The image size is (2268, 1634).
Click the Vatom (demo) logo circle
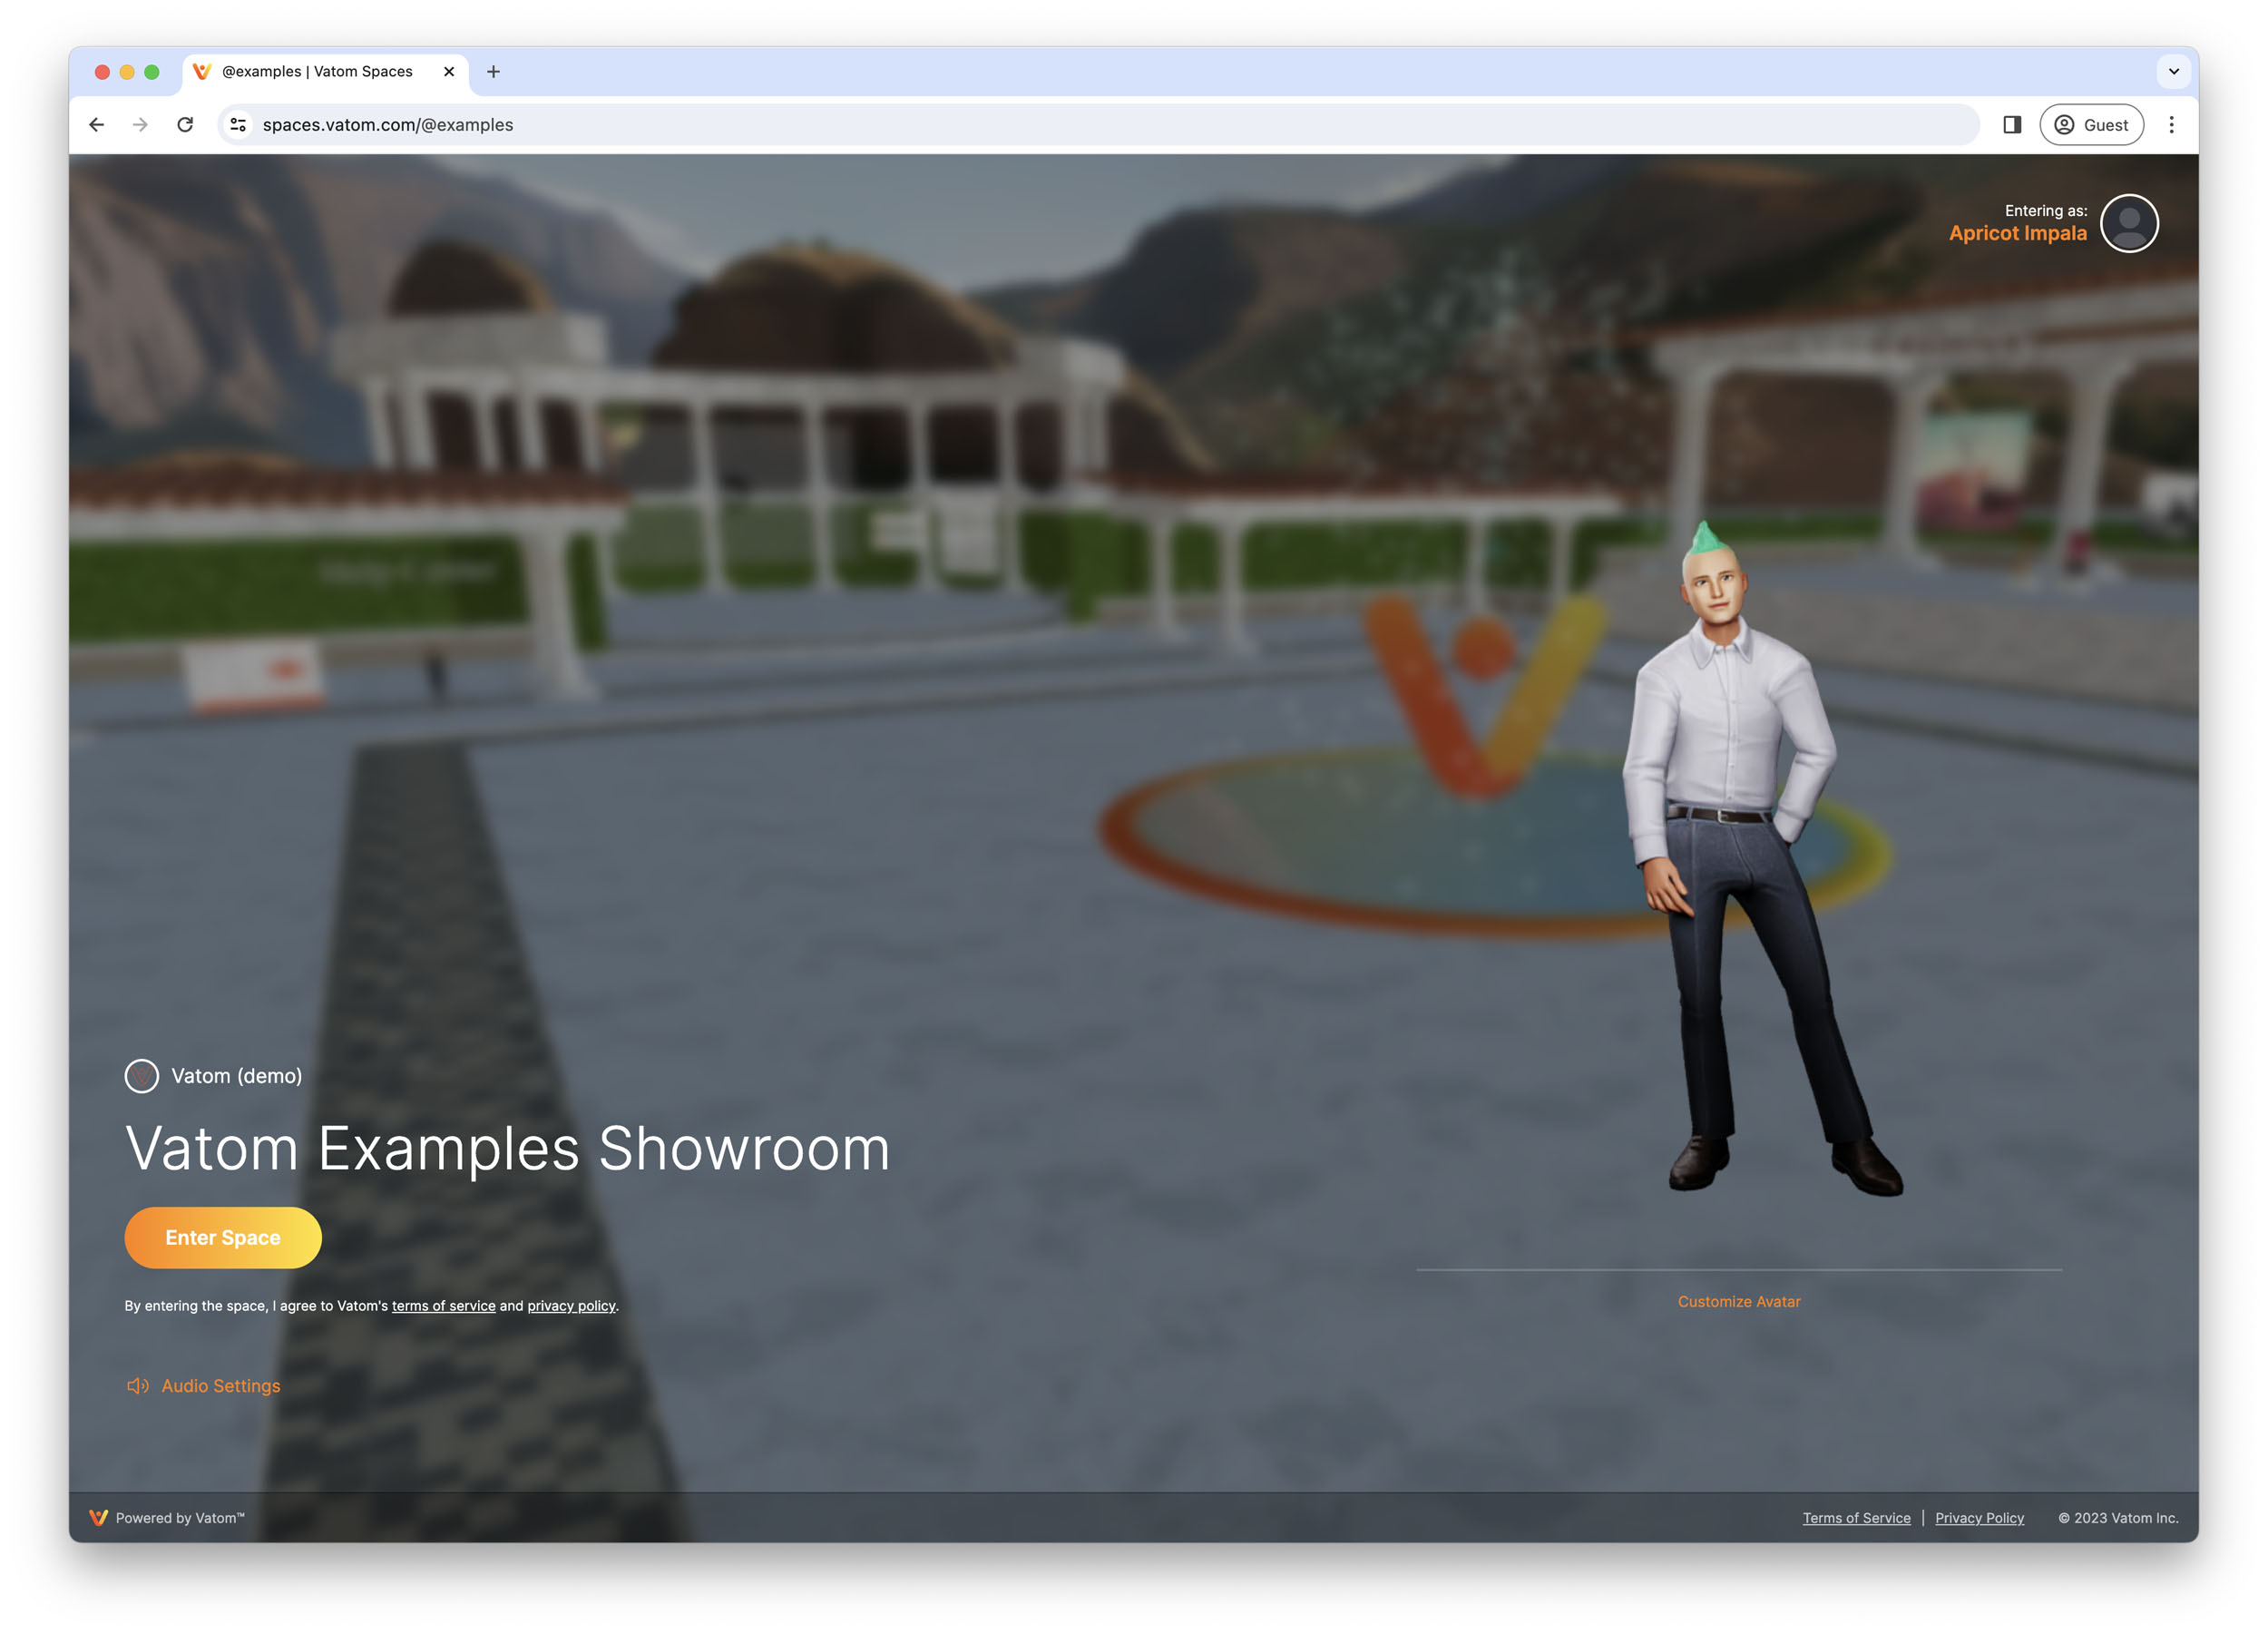click(142, 1076)
